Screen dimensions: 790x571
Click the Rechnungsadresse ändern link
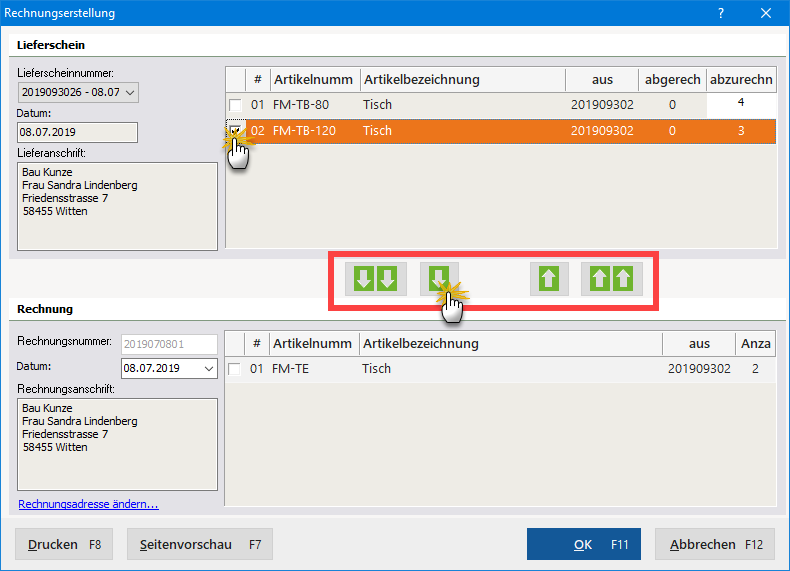pyautogui.click(x=88, y=504)
